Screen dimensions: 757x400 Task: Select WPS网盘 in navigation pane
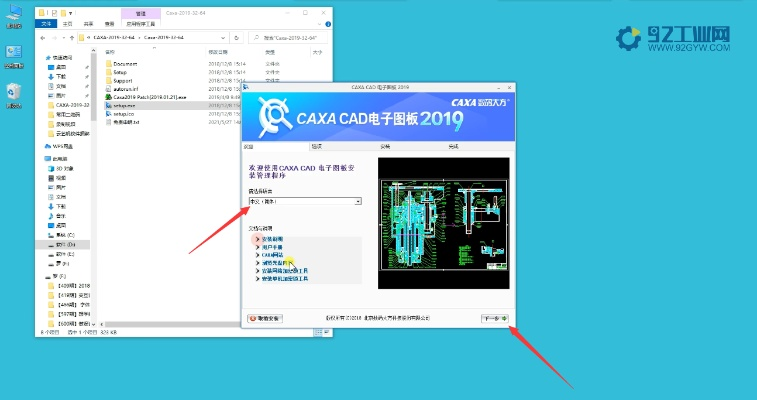(x=59, y=146)
